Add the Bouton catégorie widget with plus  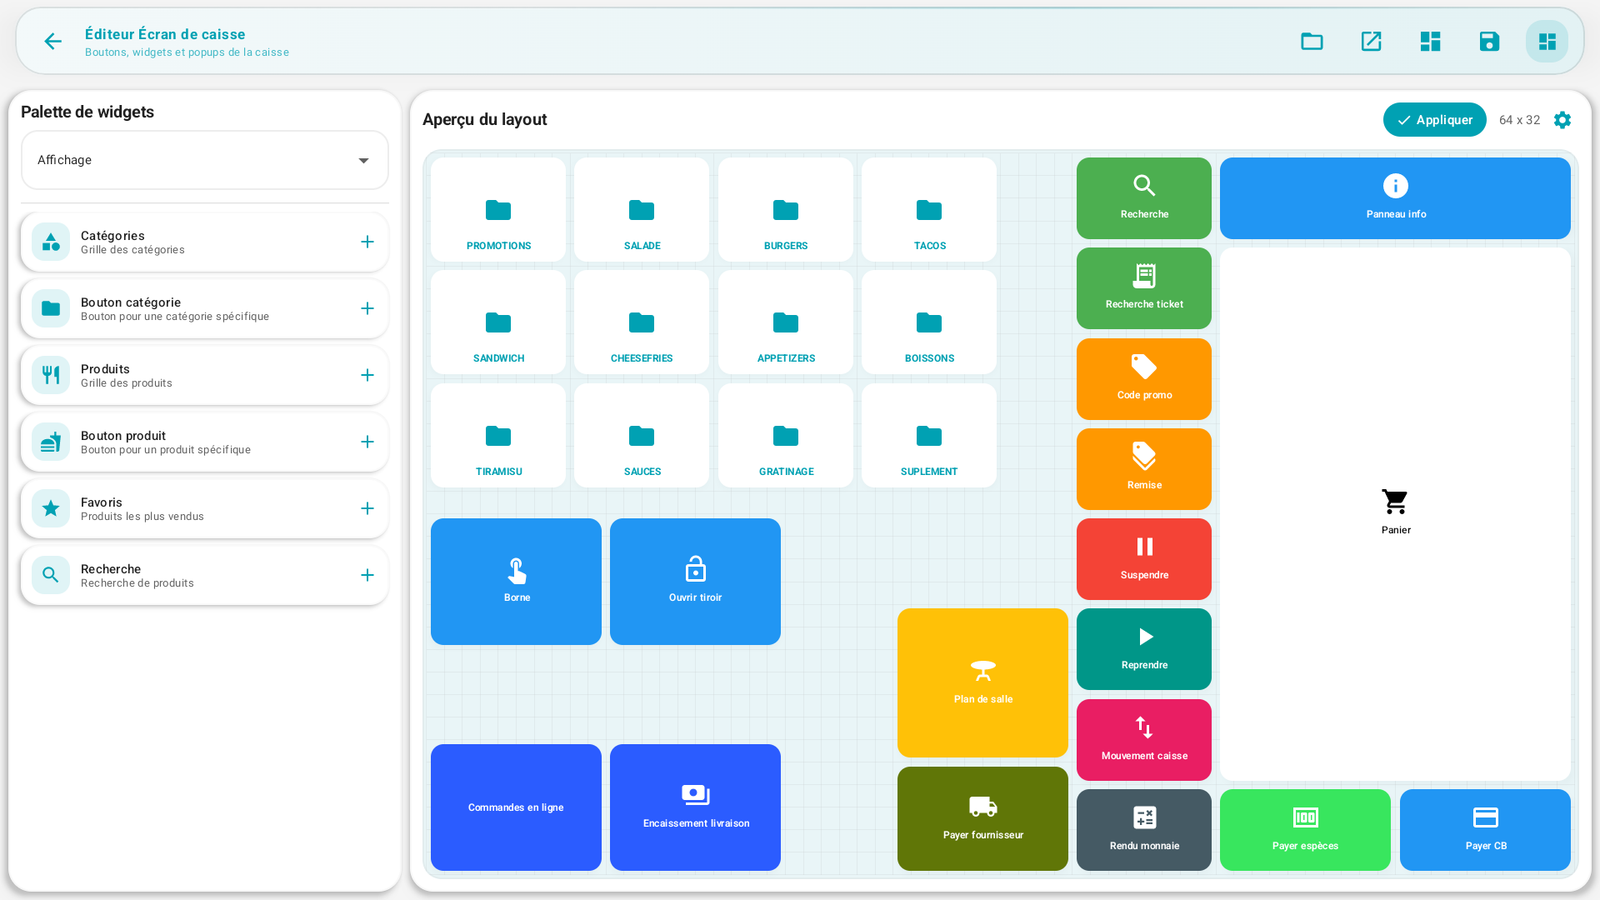pos(367,309)
